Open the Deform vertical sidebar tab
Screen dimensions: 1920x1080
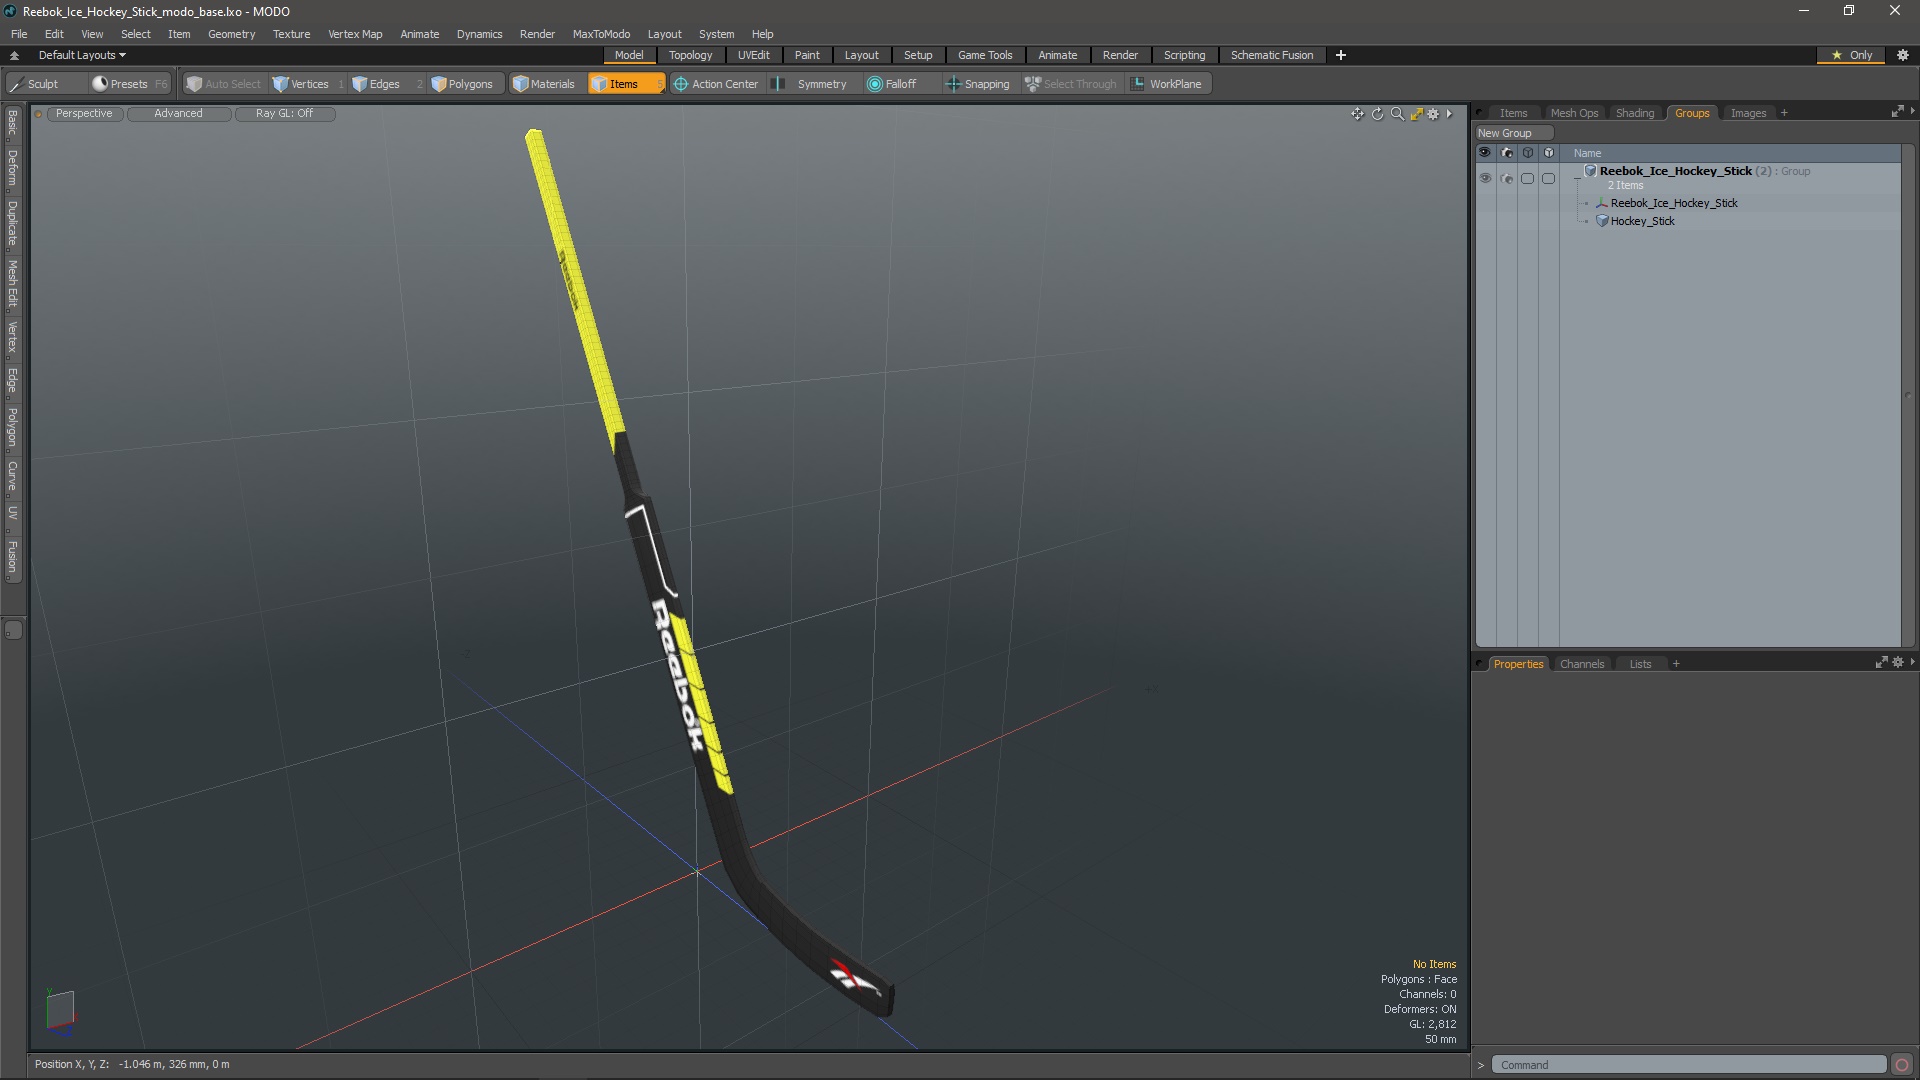(x=12, y=169)
